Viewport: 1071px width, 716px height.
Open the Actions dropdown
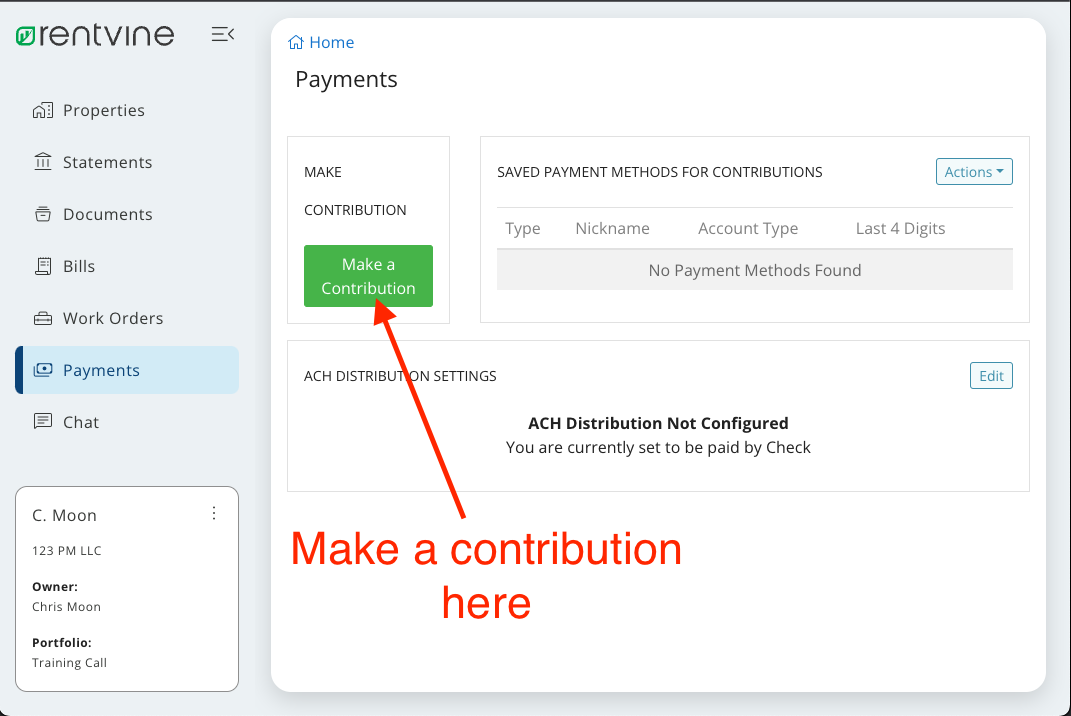973,172
